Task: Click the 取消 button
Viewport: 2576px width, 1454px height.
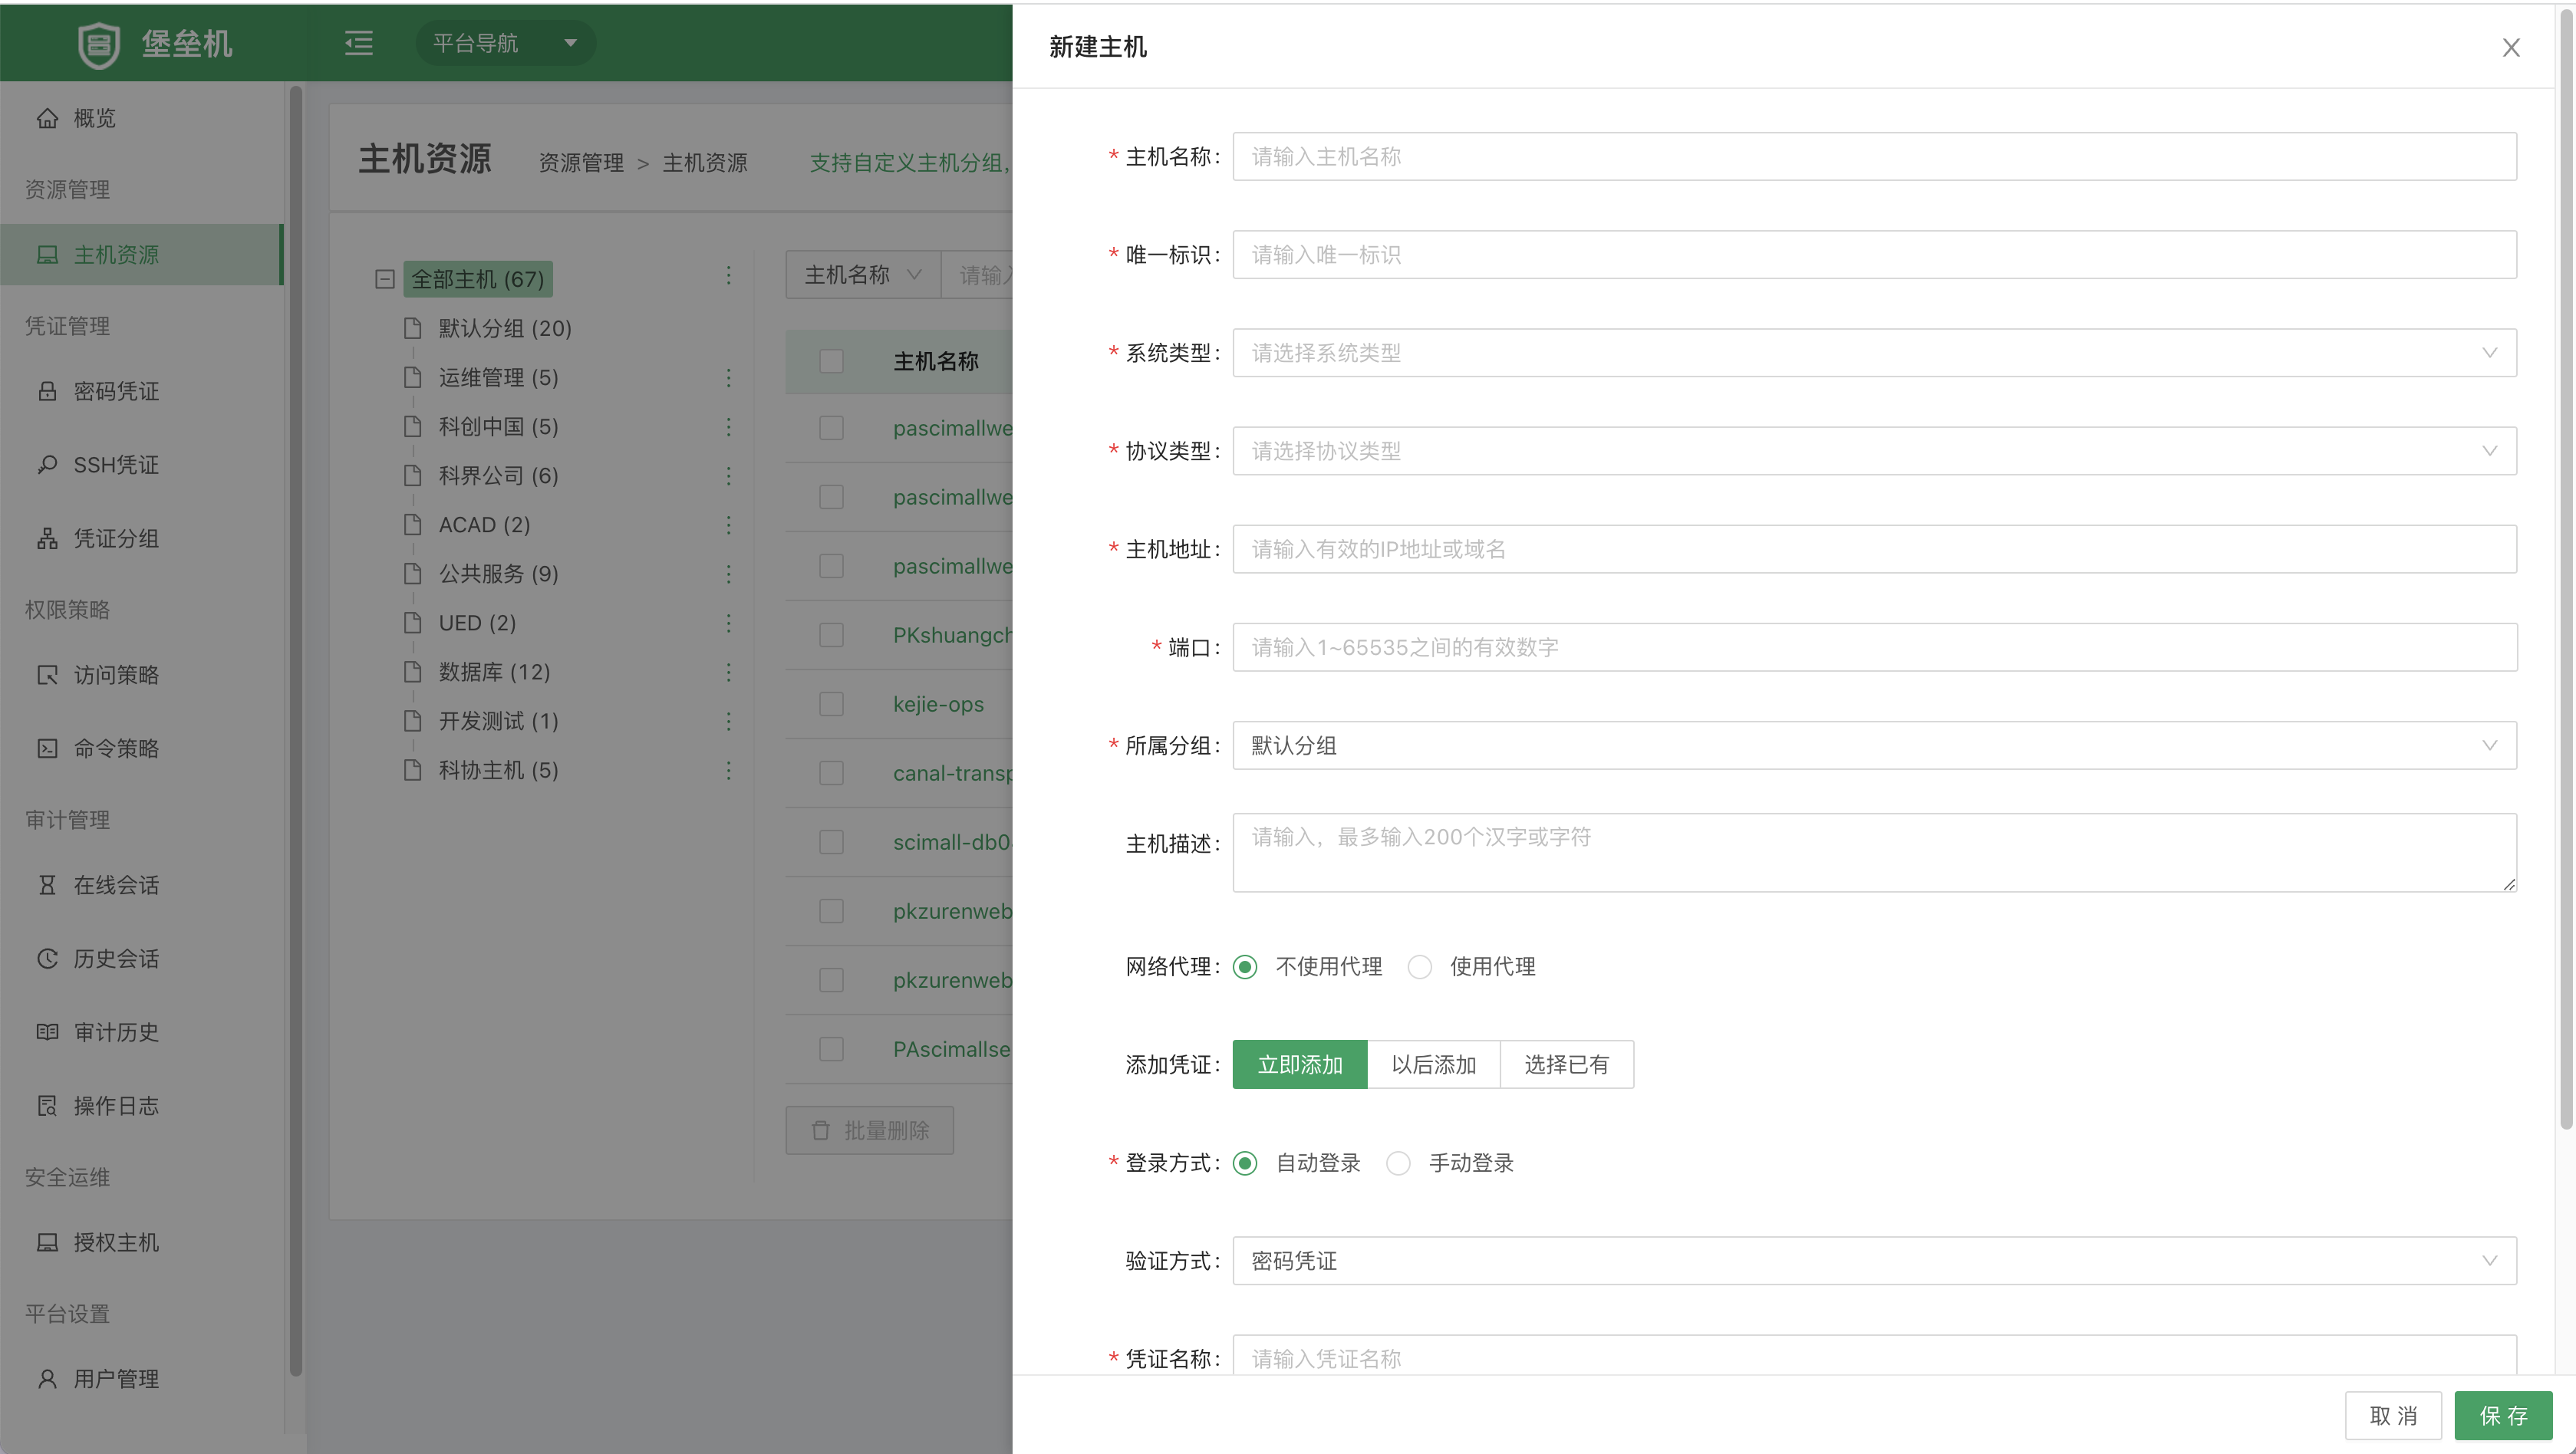Action: point(2393,1416)
